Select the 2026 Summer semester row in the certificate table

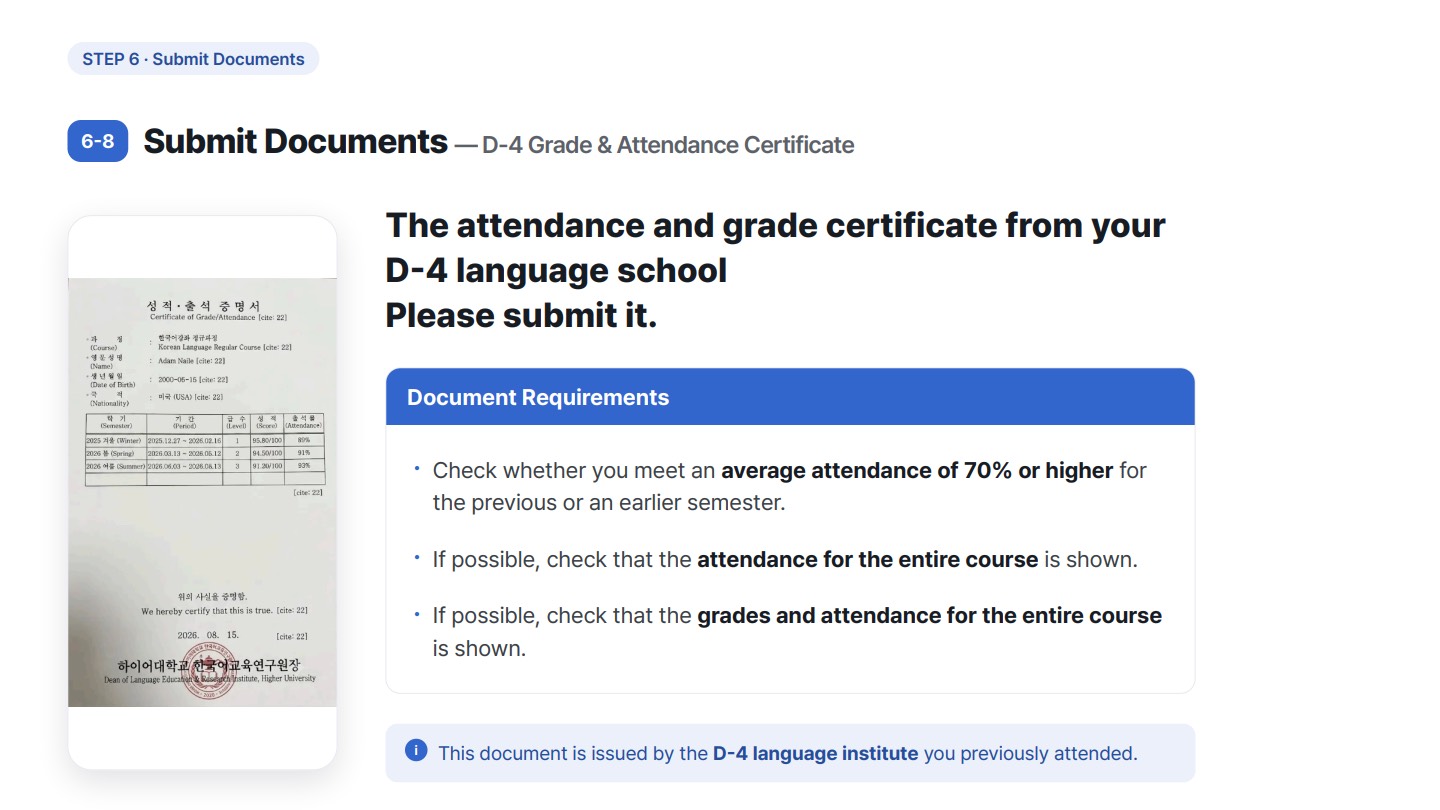point(204,466)
